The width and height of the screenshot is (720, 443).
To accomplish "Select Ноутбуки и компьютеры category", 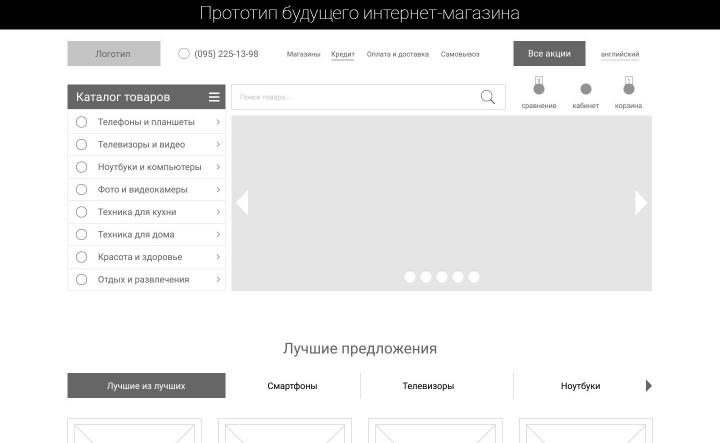I will [146, 167].
